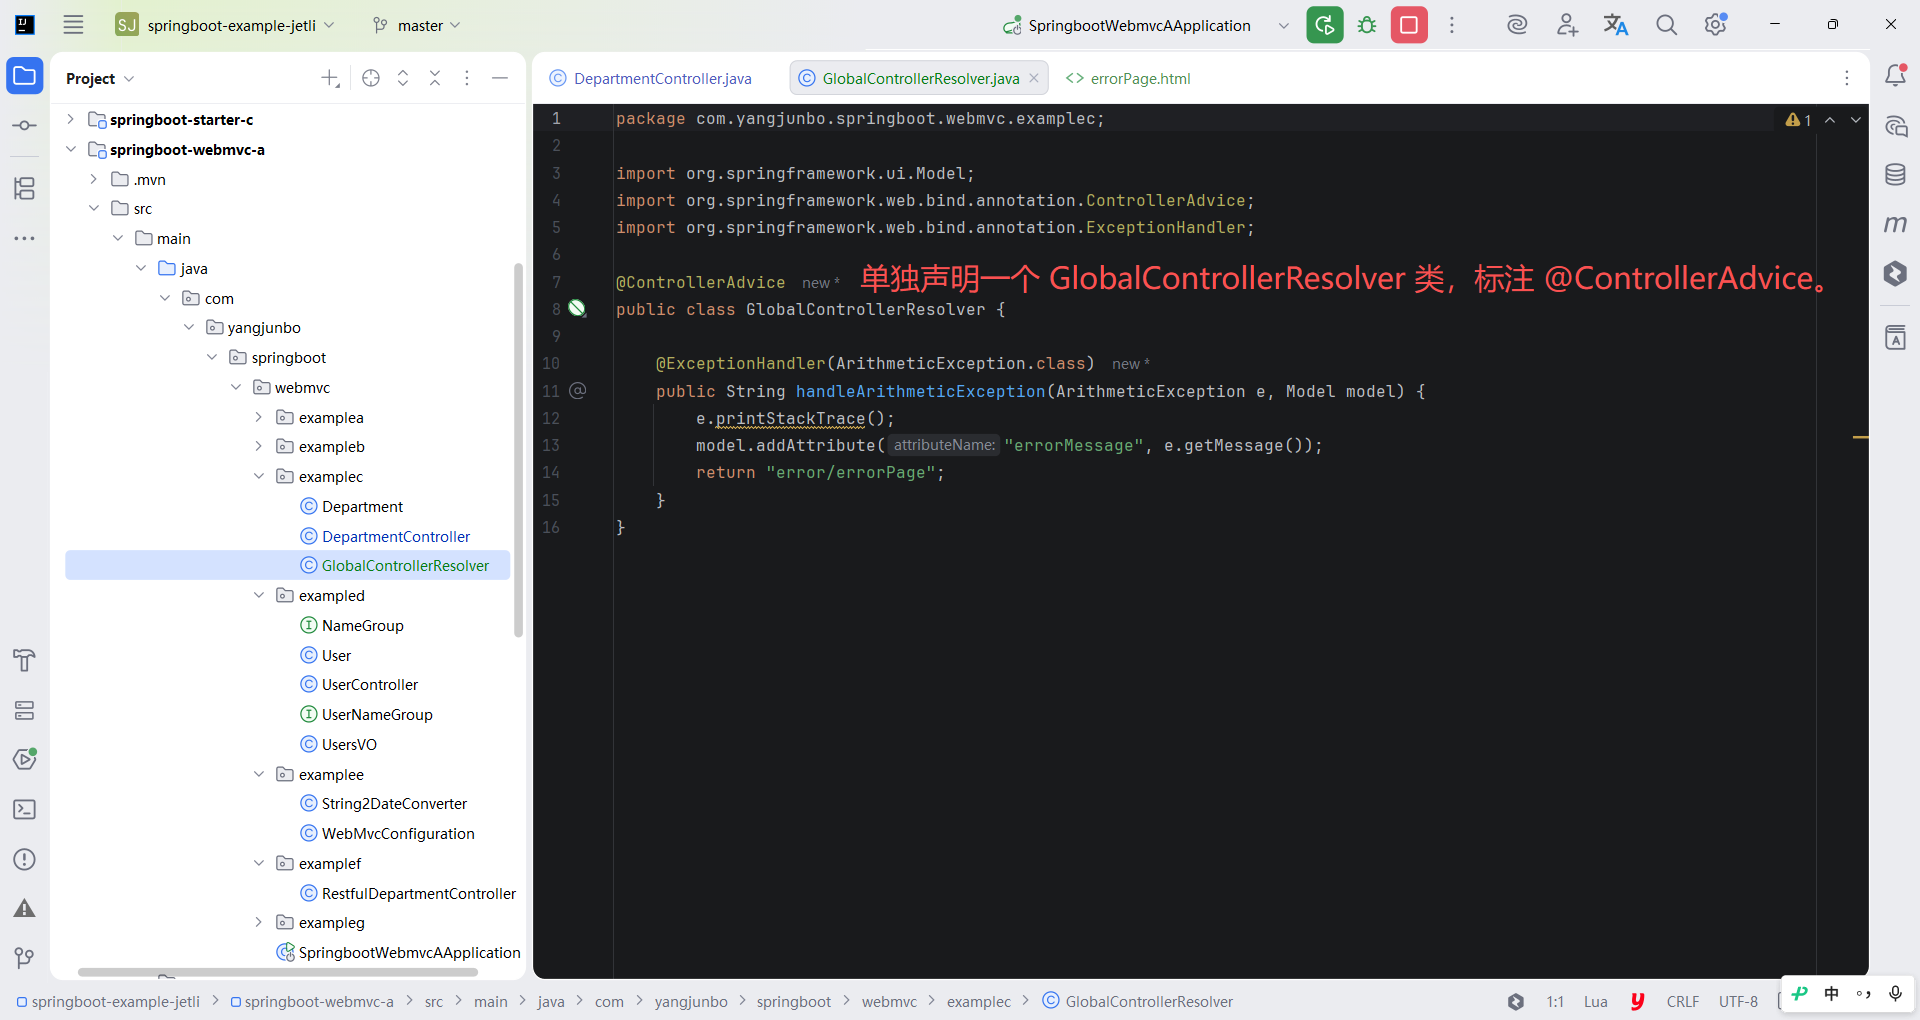Open Search Everywhere magnifier
Screen dimensions: 1920x1020
[1666, 25]
